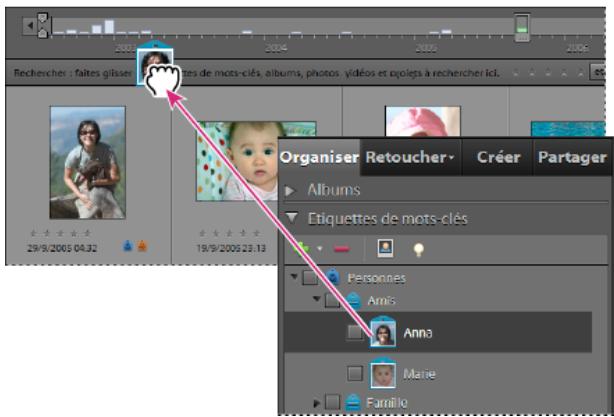Viewport: 614px width, 417px height.
Task: Select the woman with dog photo
Action: (88, 162)
